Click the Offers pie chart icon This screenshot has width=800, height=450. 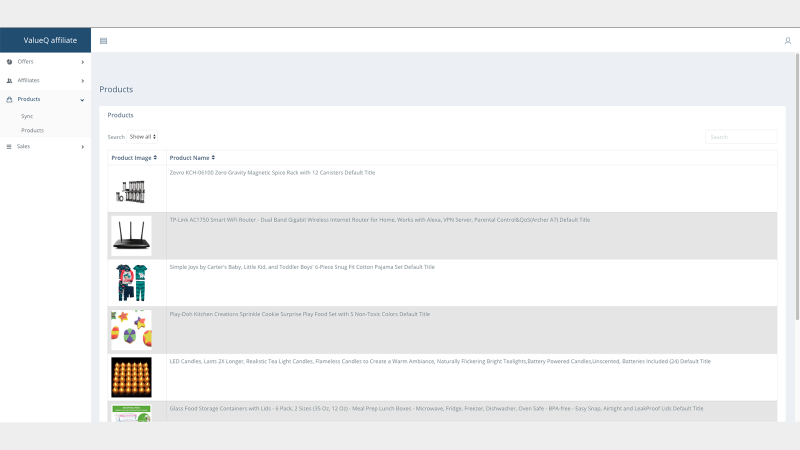click(x=9, y=62)
